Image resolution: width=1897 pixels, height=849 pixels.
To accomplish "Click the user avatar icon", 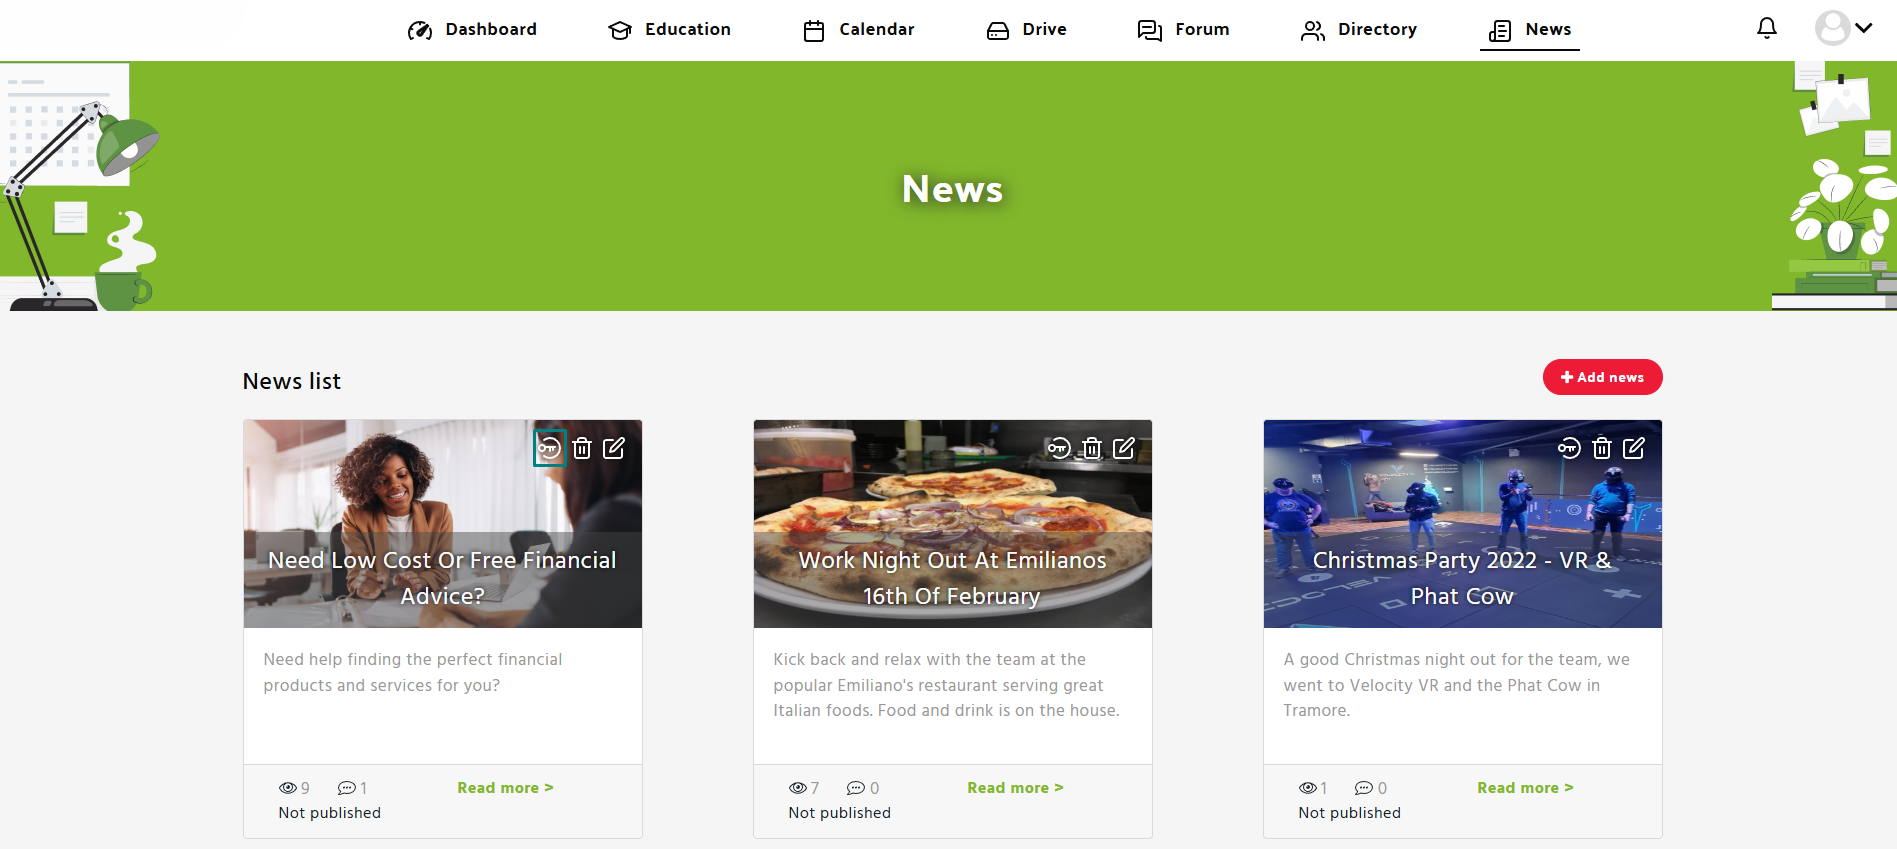I will coord(1832,28).
